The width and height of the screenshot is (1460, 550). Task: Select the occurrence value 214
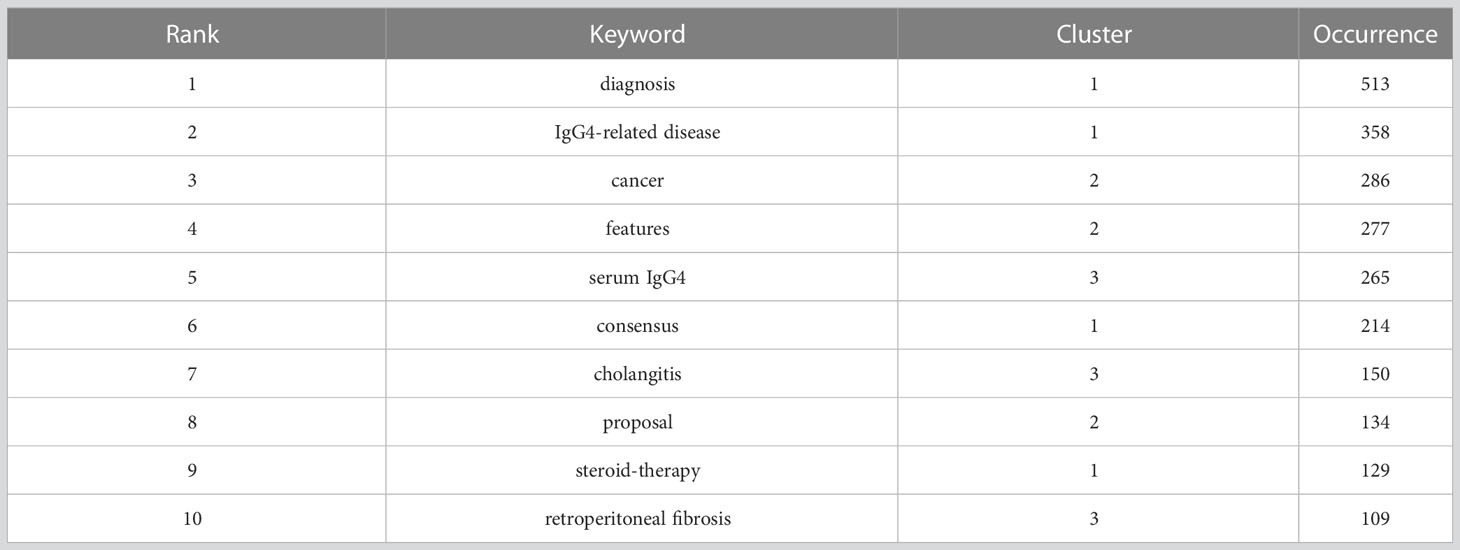pyautogui.click(x=1375, y=326)
